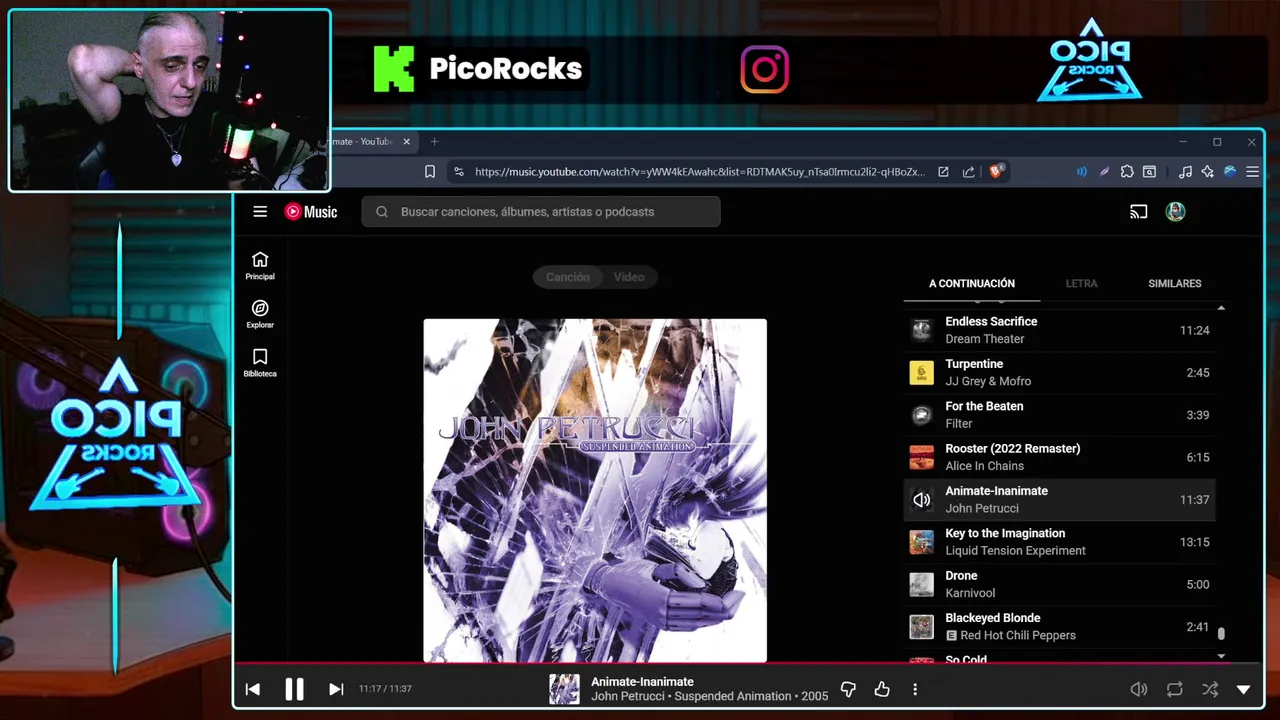Screen dimensions: 1280x720
Task: Click the Instagram logo in the overlay
Action: tap(765, 69)
